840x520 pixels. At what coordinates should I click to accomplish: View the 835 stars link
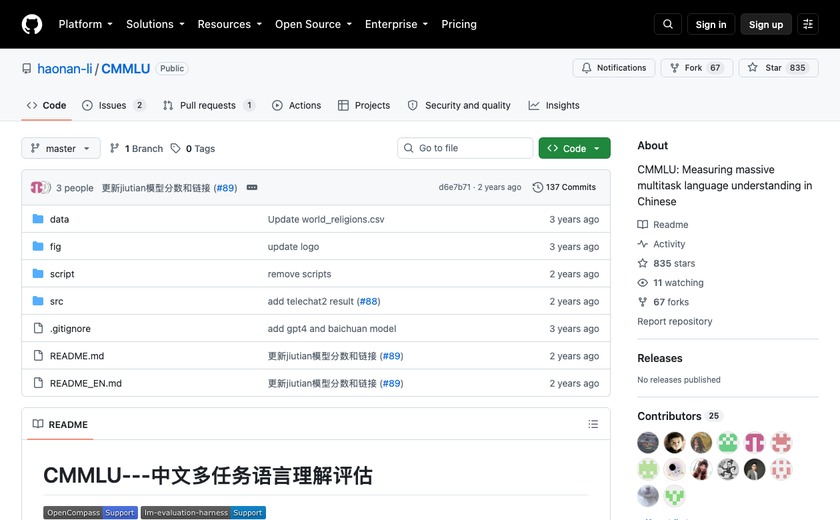(666, 263)
